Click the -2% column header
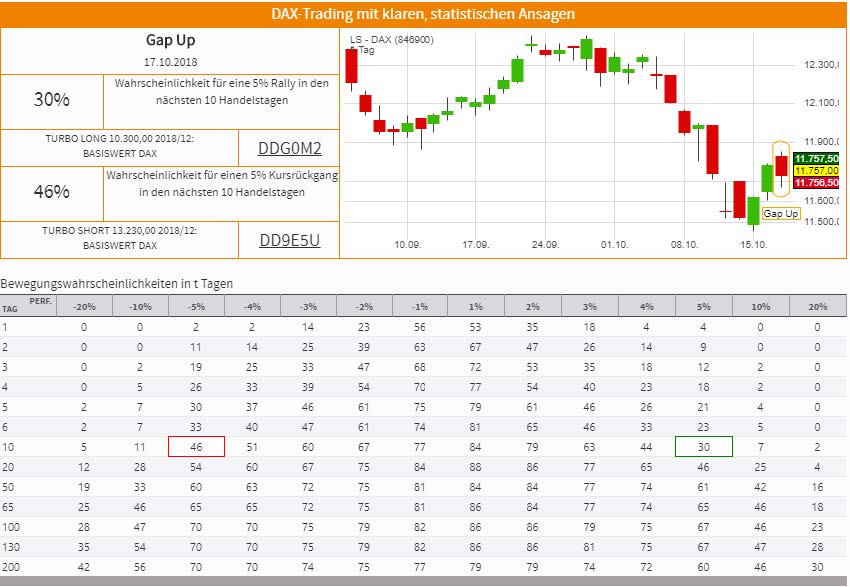The height and width of the screenshot is (587, 850). coord(364,306)
